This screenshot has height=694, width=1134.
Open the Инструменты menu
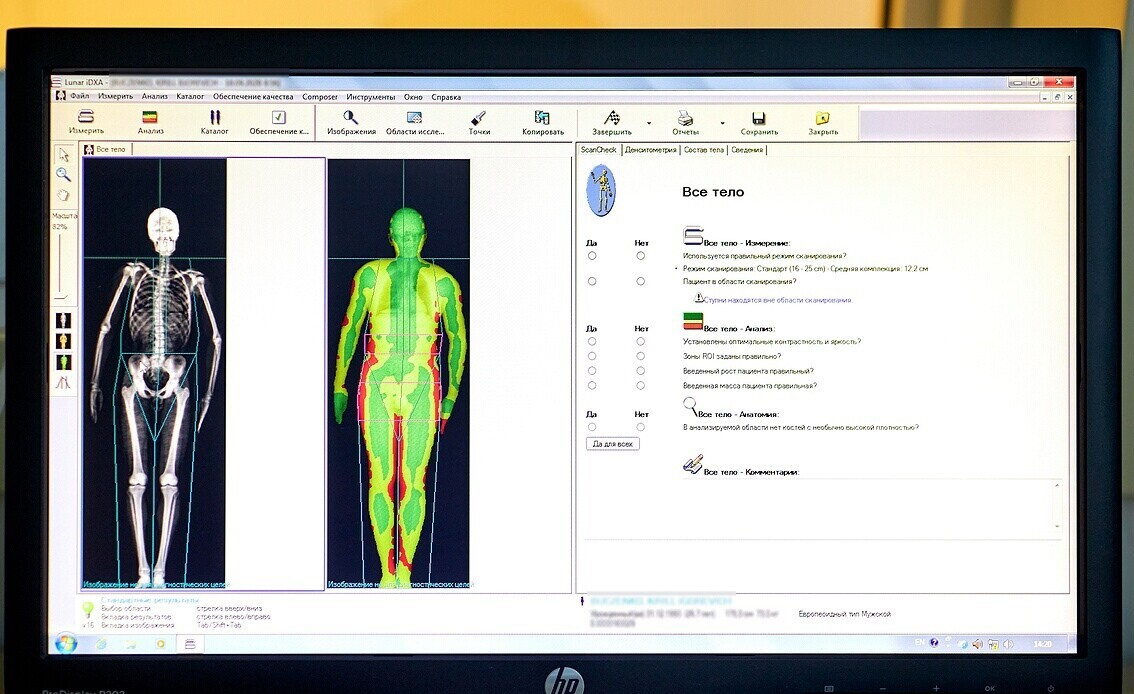370,97
